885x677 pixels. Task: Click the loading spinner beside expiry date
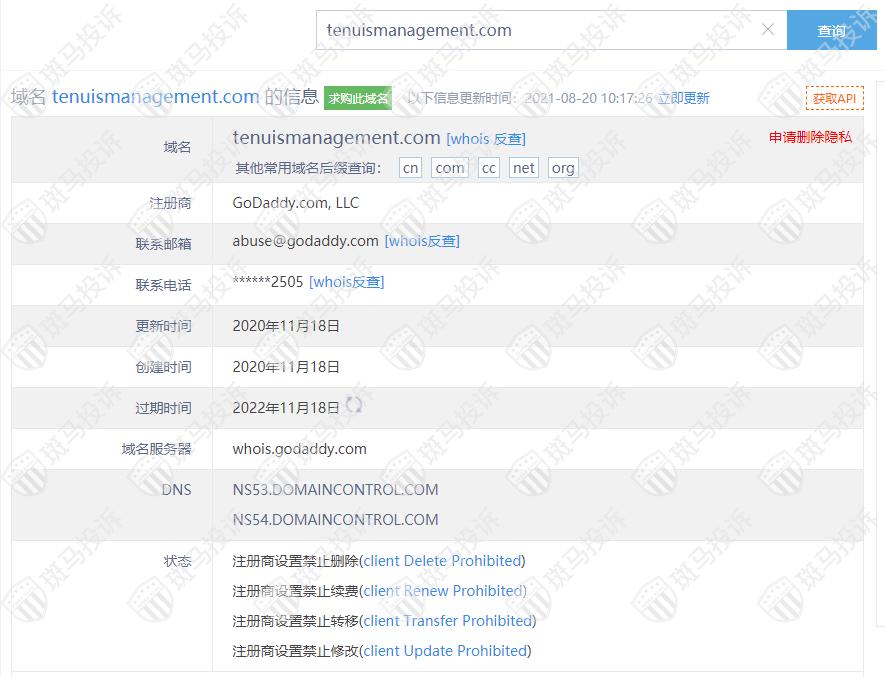click(x=353, y=405)
